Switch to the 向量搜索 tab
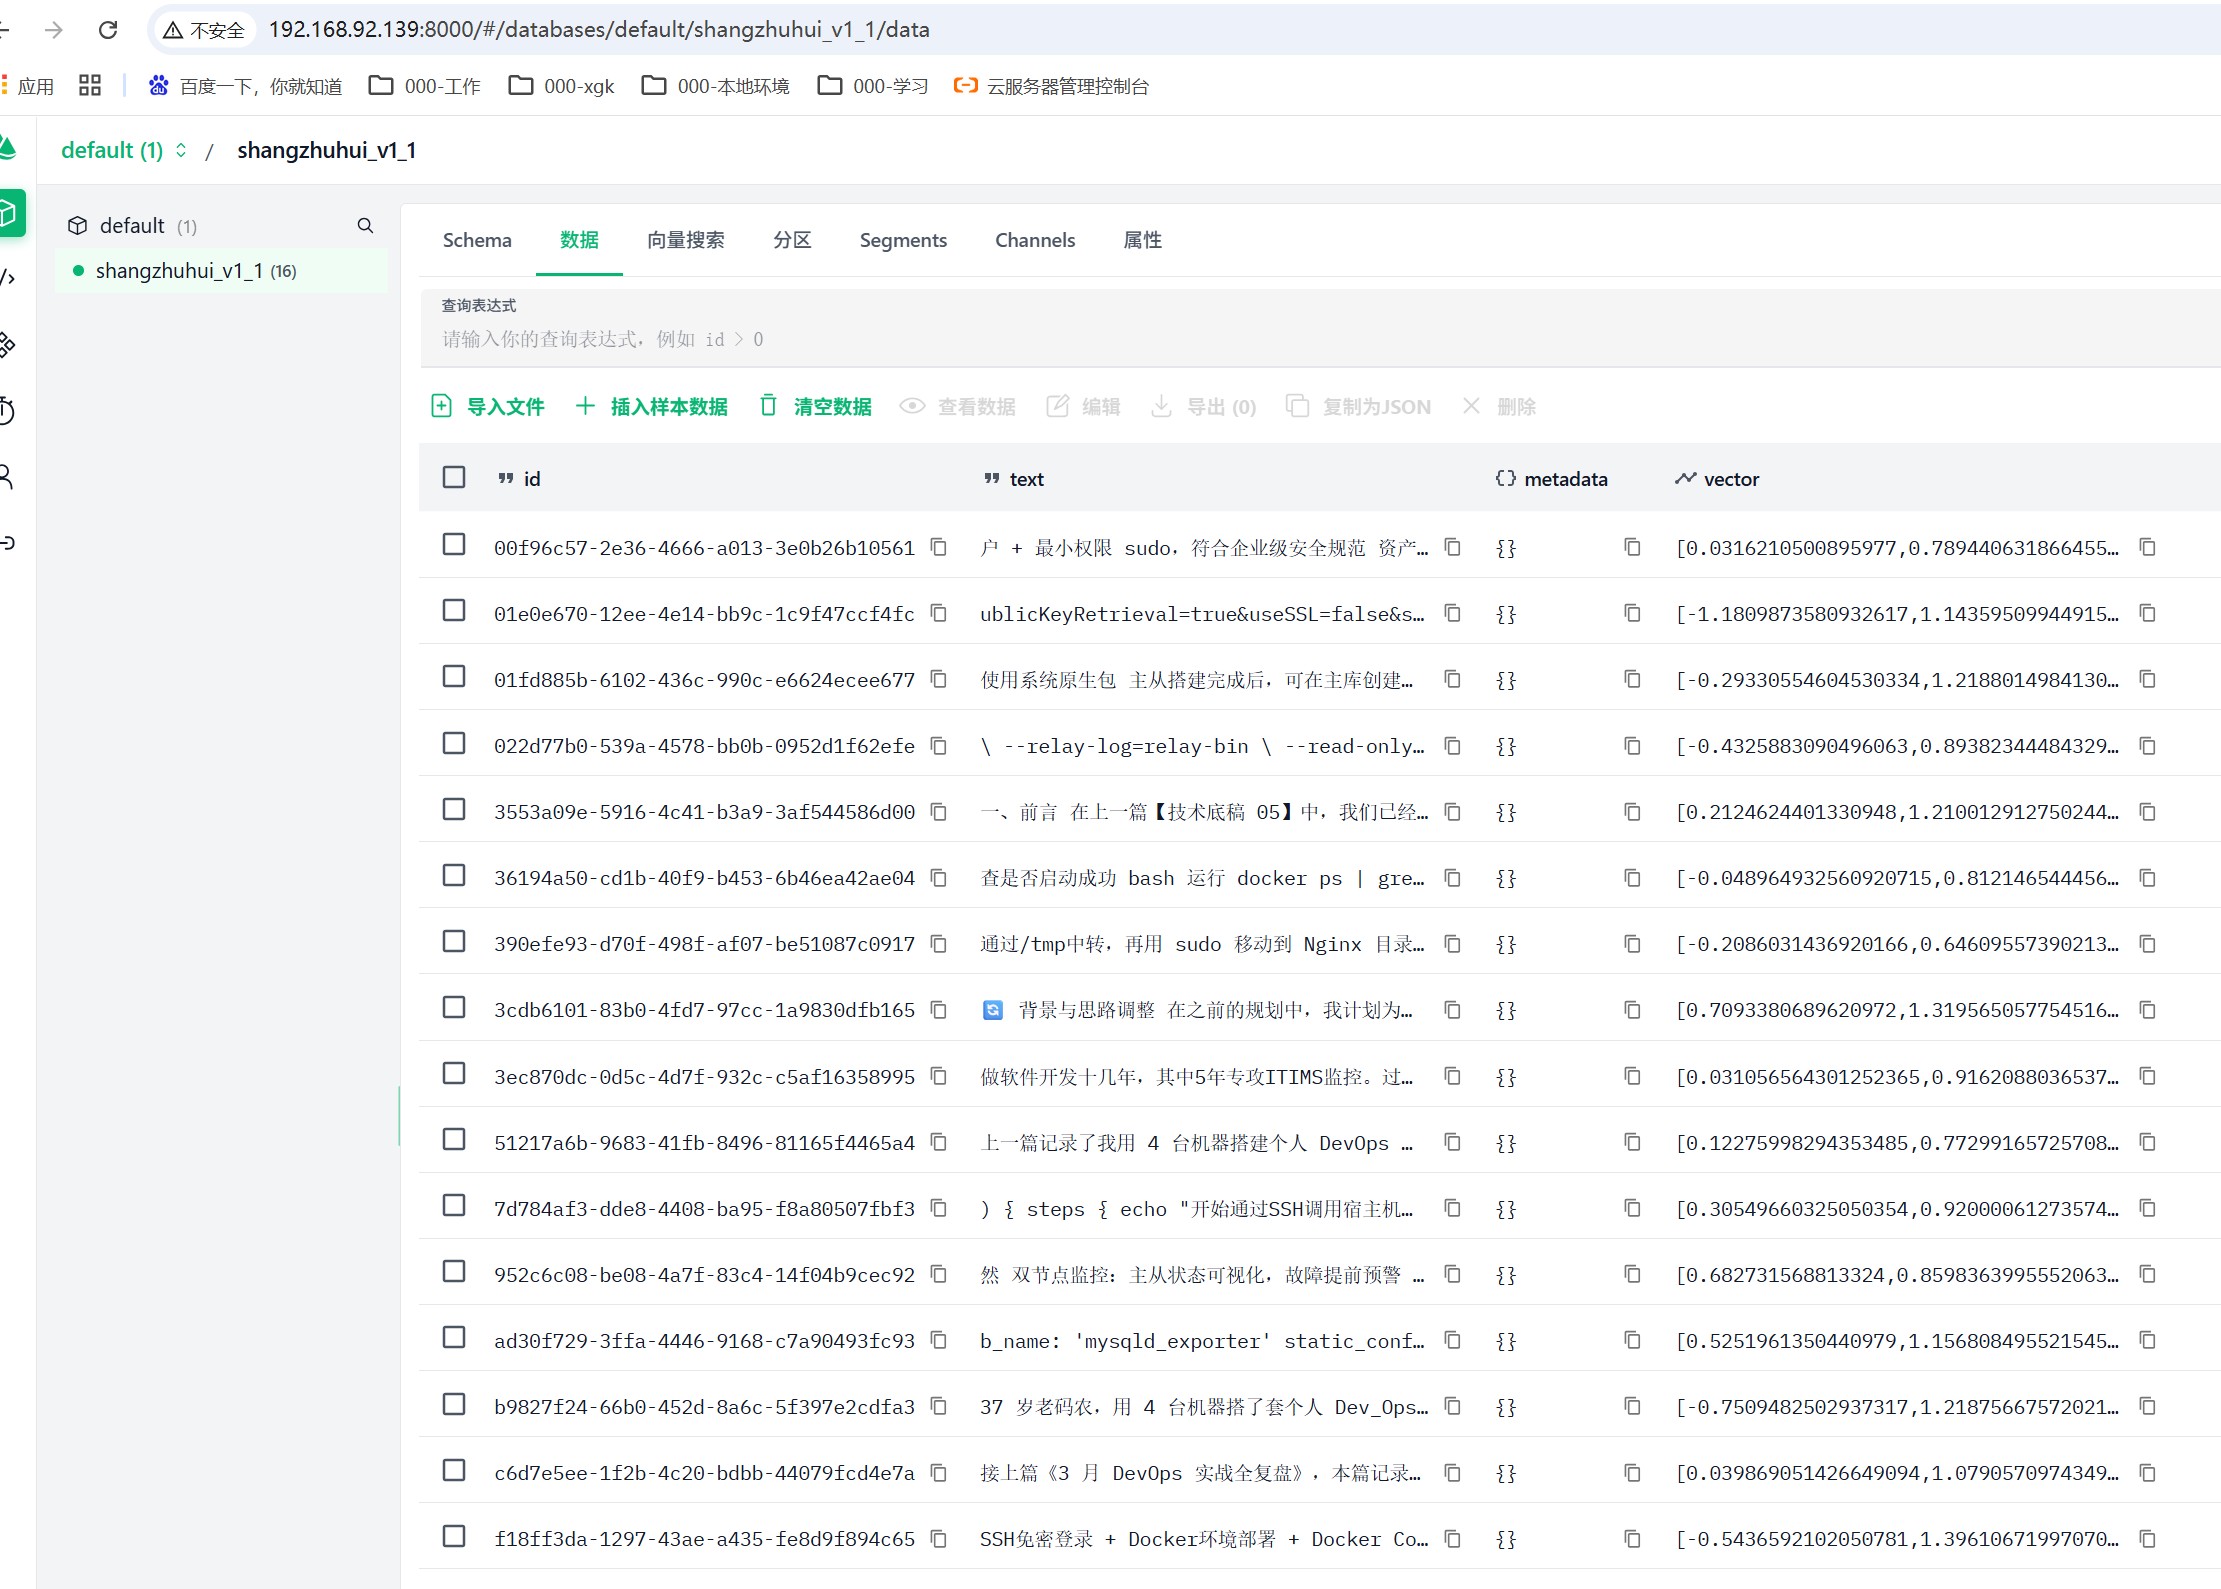This screenshot has width=2221, height=1589. coord(685,240)
